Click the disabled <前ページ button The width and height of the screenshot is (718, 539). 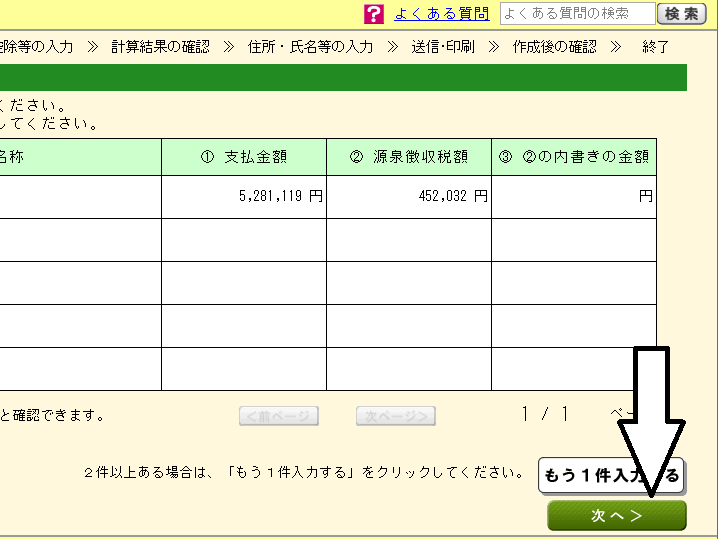pos(279,416)
